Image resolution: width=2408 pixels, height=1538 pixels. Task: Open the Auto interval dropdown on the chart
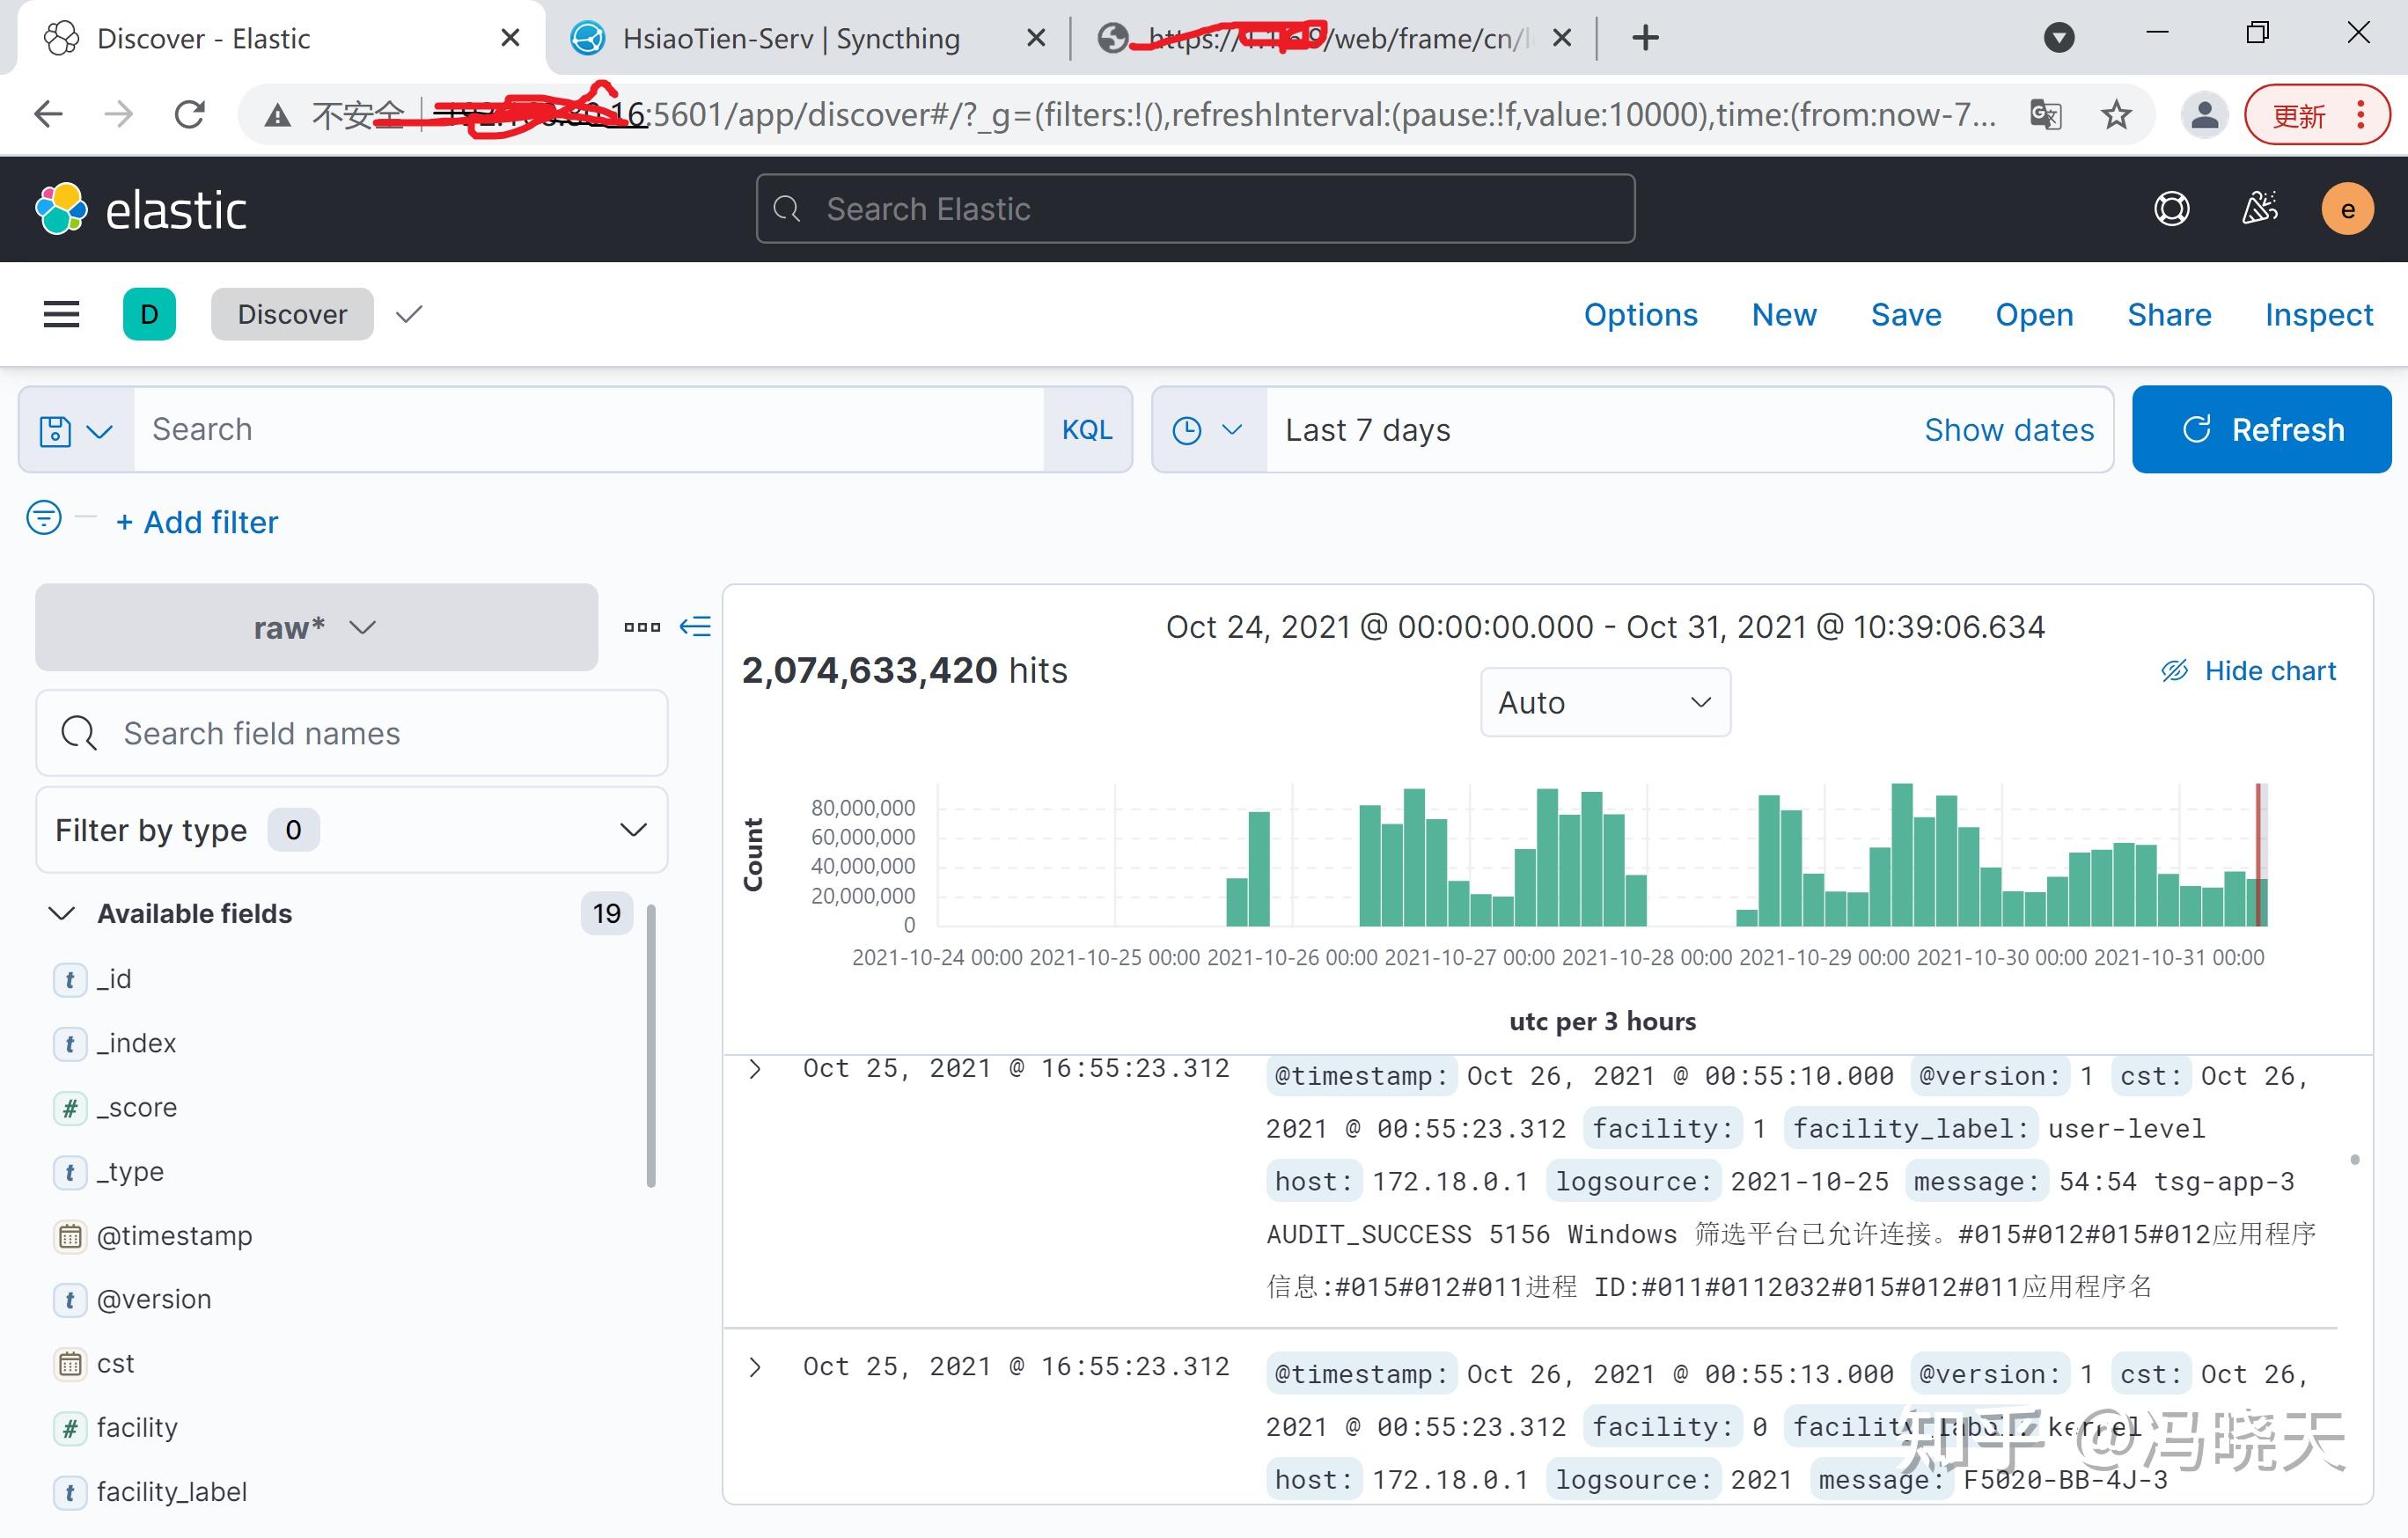pyautogui.click(x=1604, y=702)
